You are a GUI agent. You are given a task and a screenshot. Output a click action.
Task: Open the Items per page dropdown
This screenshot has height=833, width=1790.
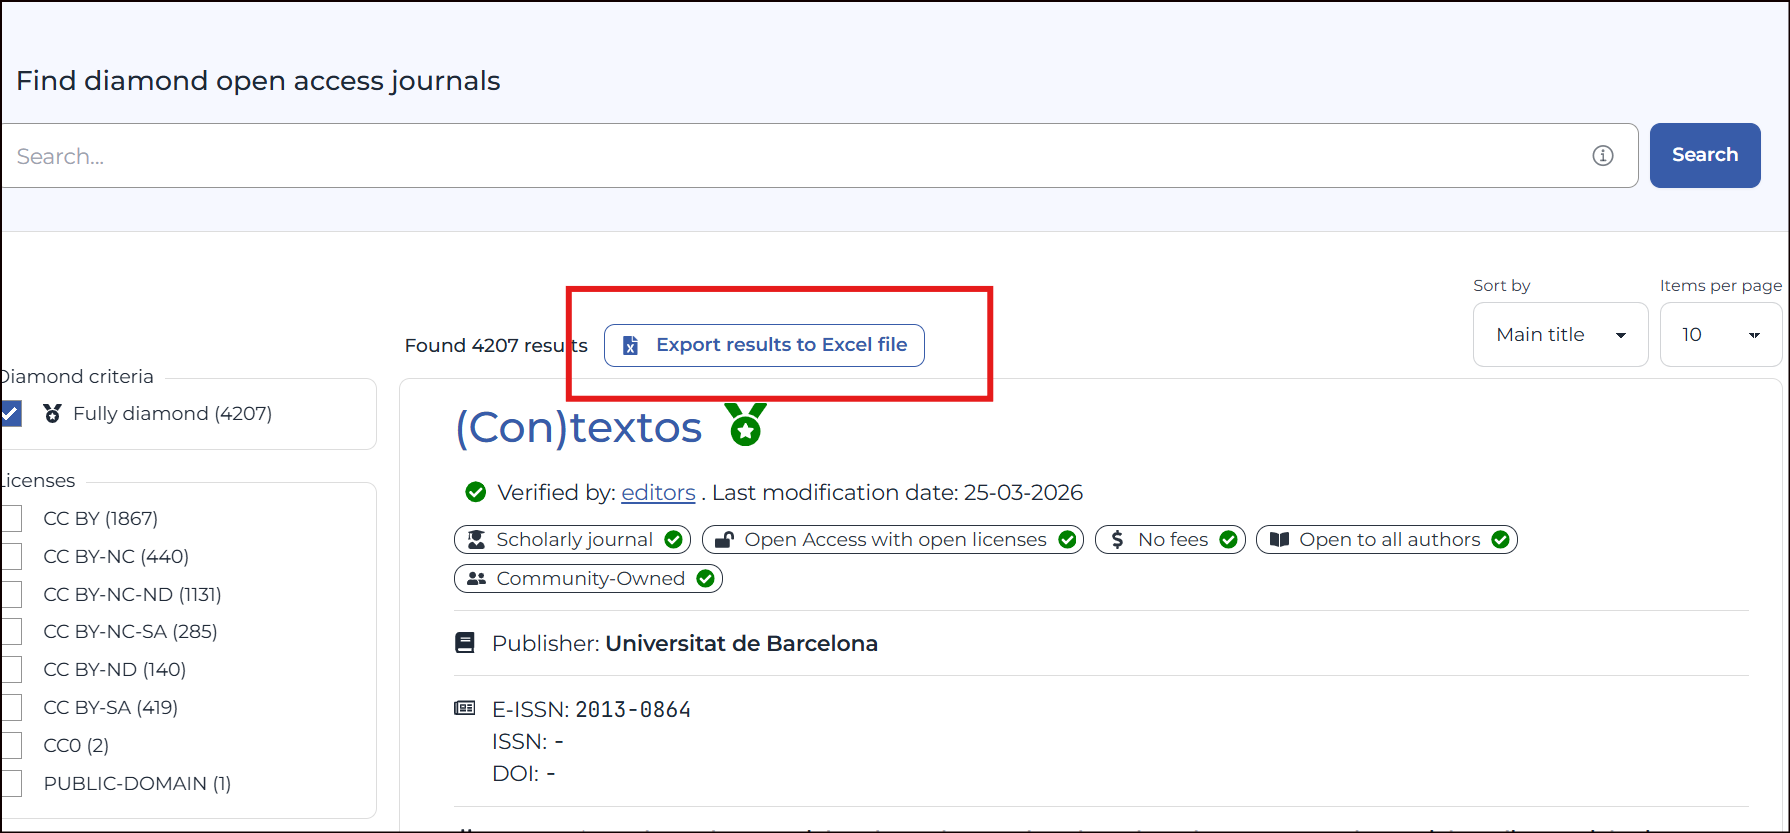pos(1720,335)
